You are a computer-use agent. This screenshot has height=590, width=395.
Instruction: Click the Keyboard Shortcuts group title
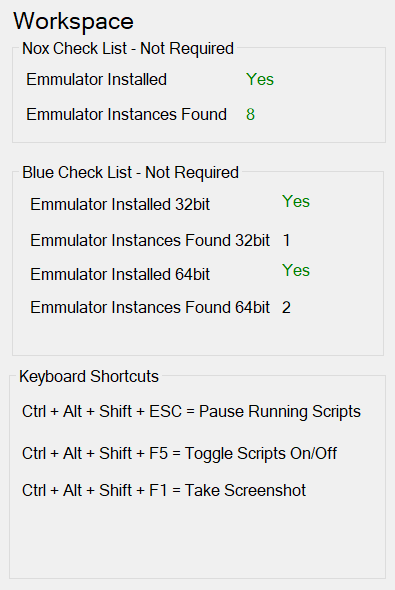coord(89,377)
